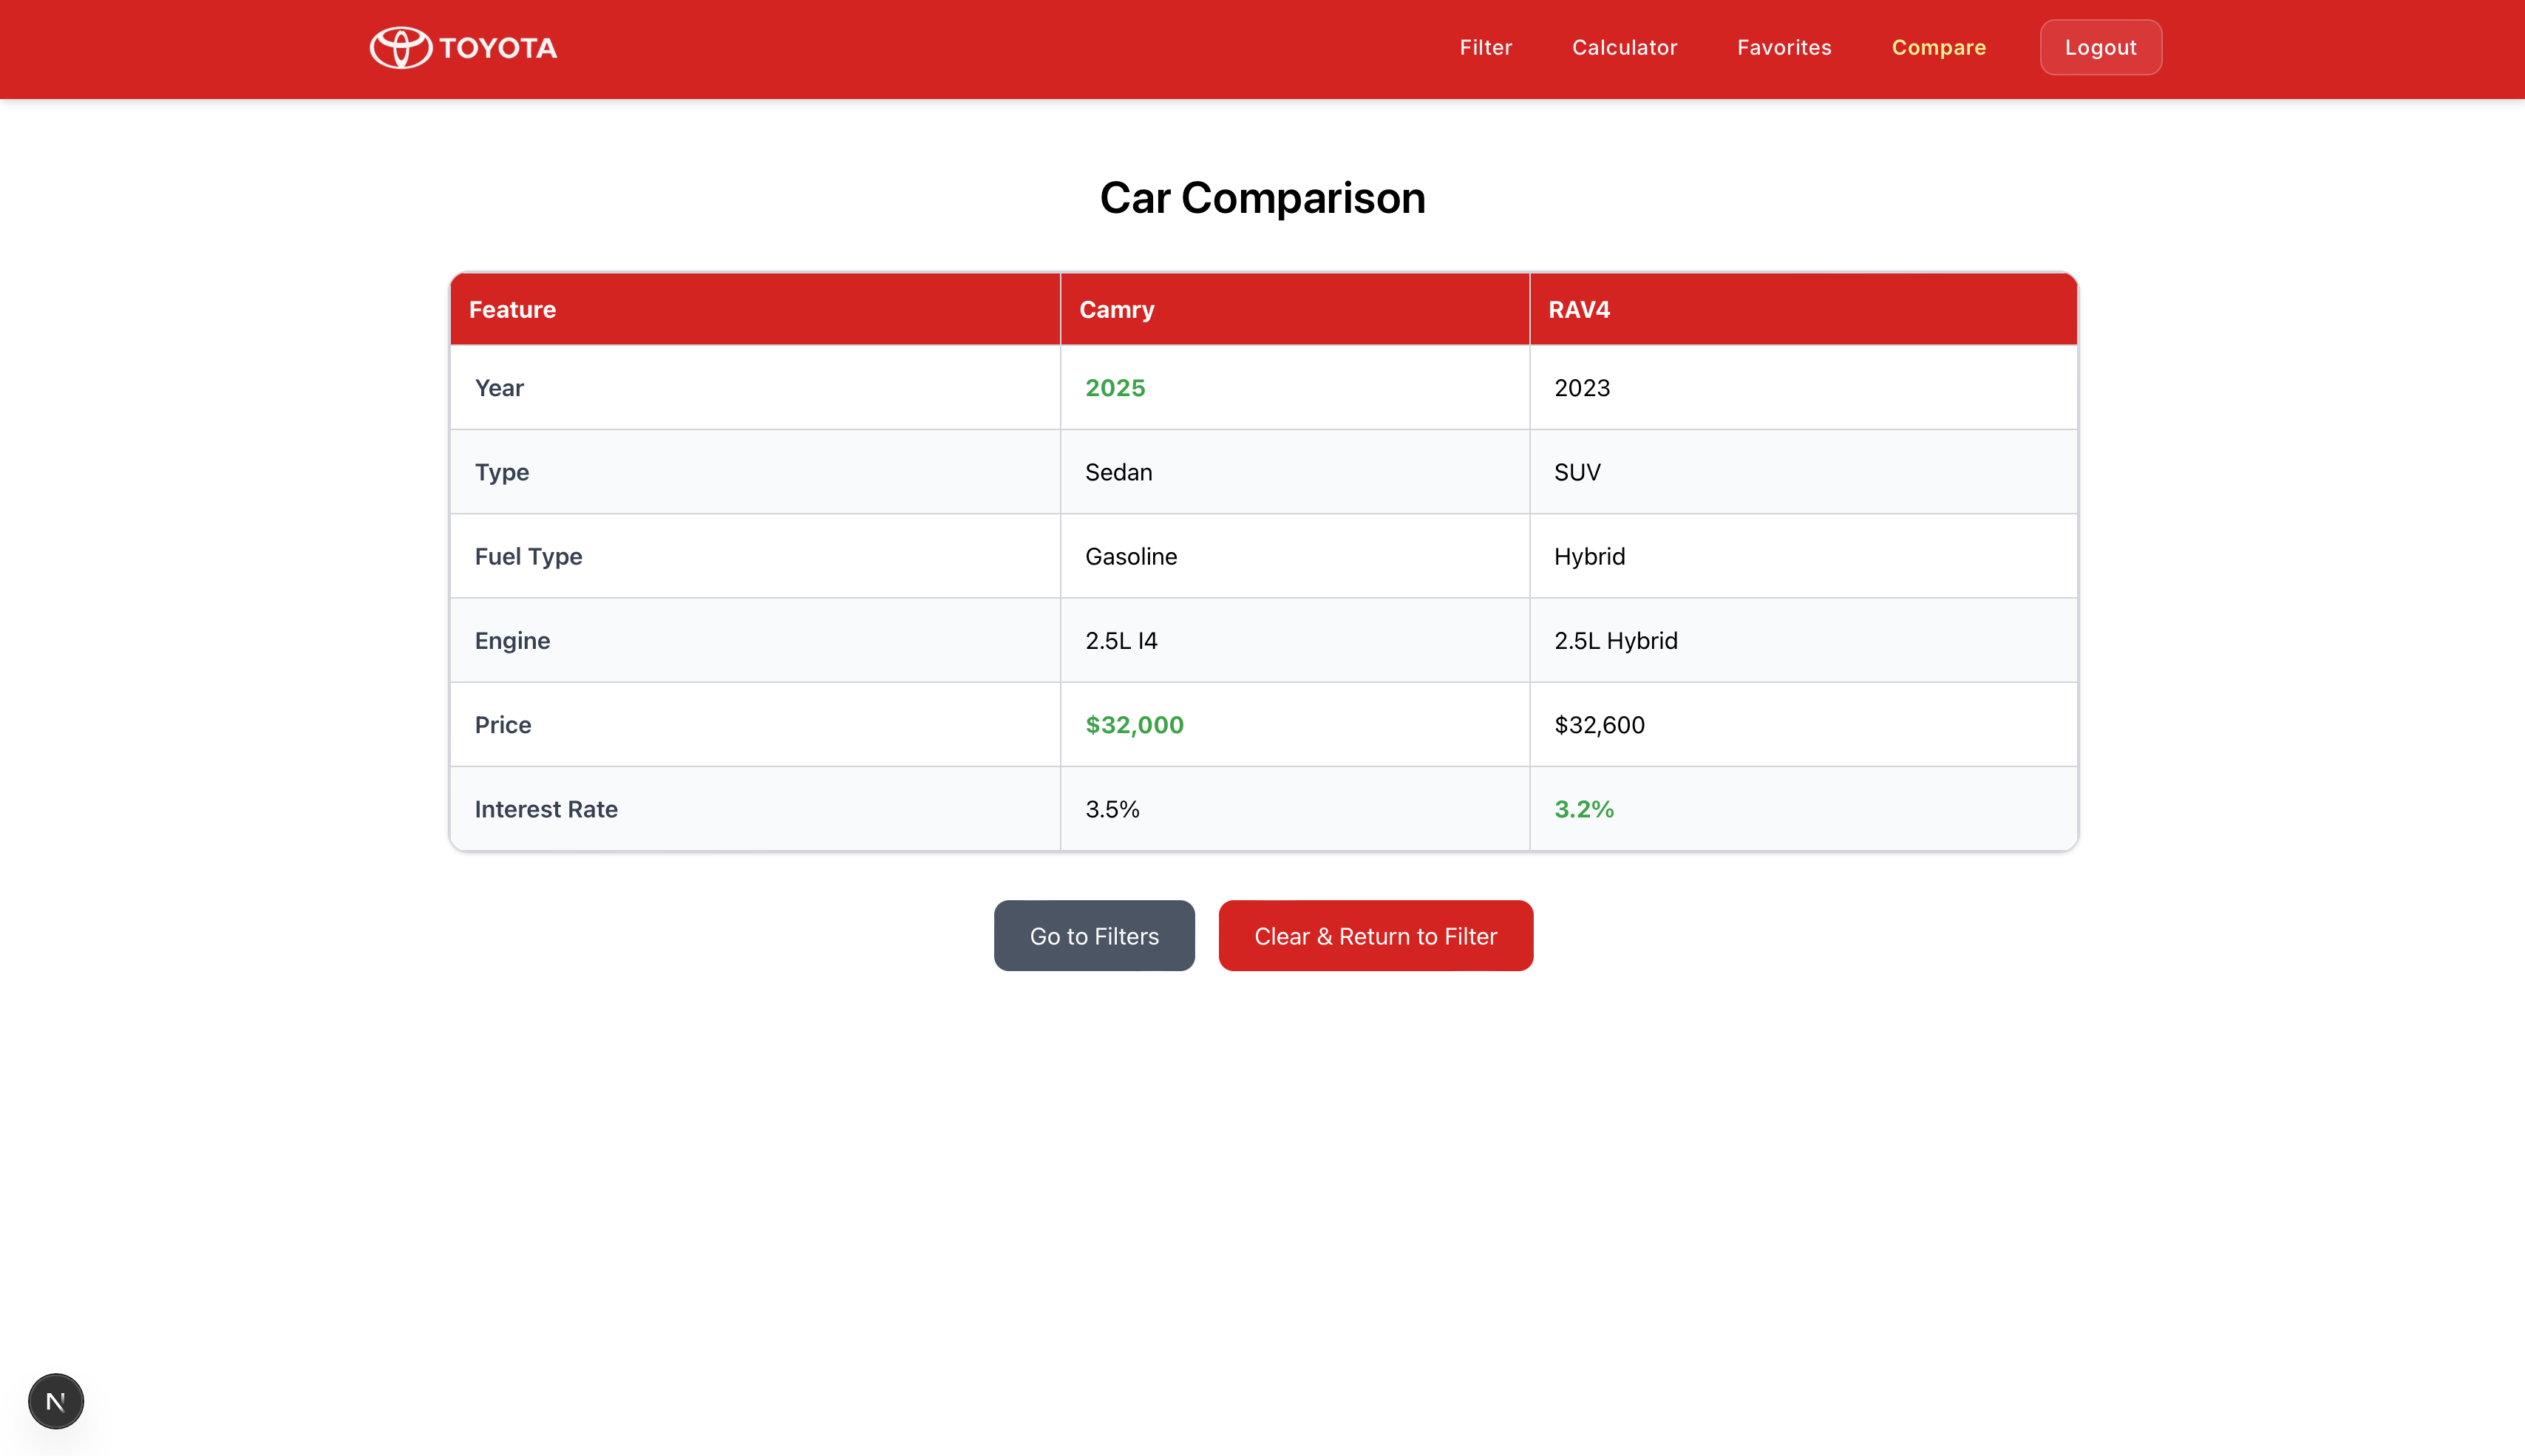The width and height of the screenshot is (2525, 1456).
Task: Click the Car Comparison heading
Action: (x=1262, y=198)
